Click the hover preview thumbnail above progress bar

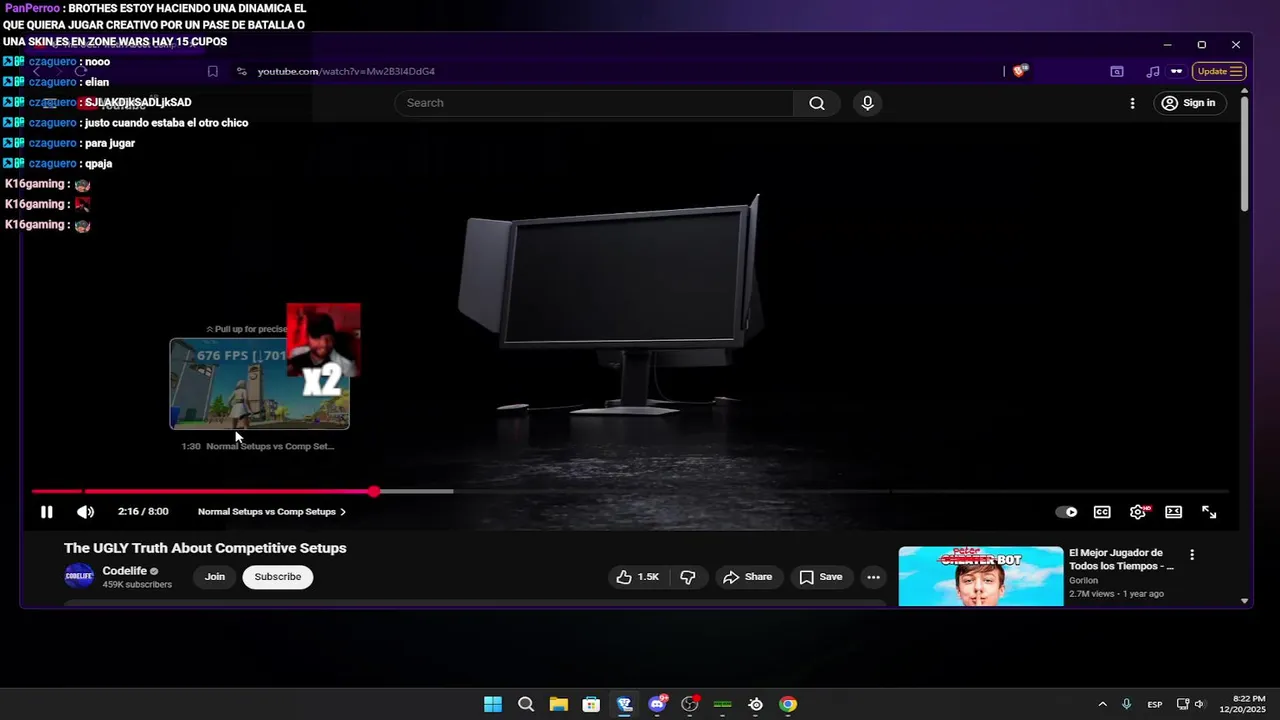coord(259,384)
